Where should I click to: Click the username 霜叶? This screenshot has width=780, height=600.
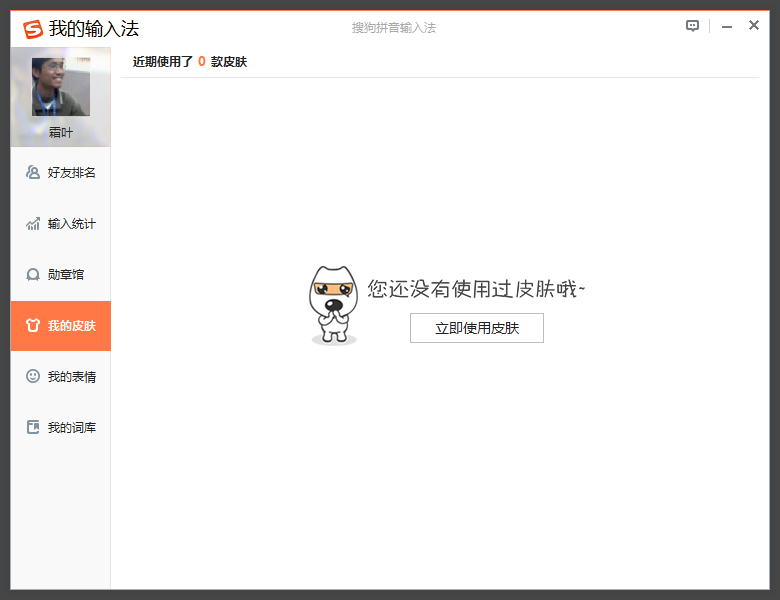61,132
